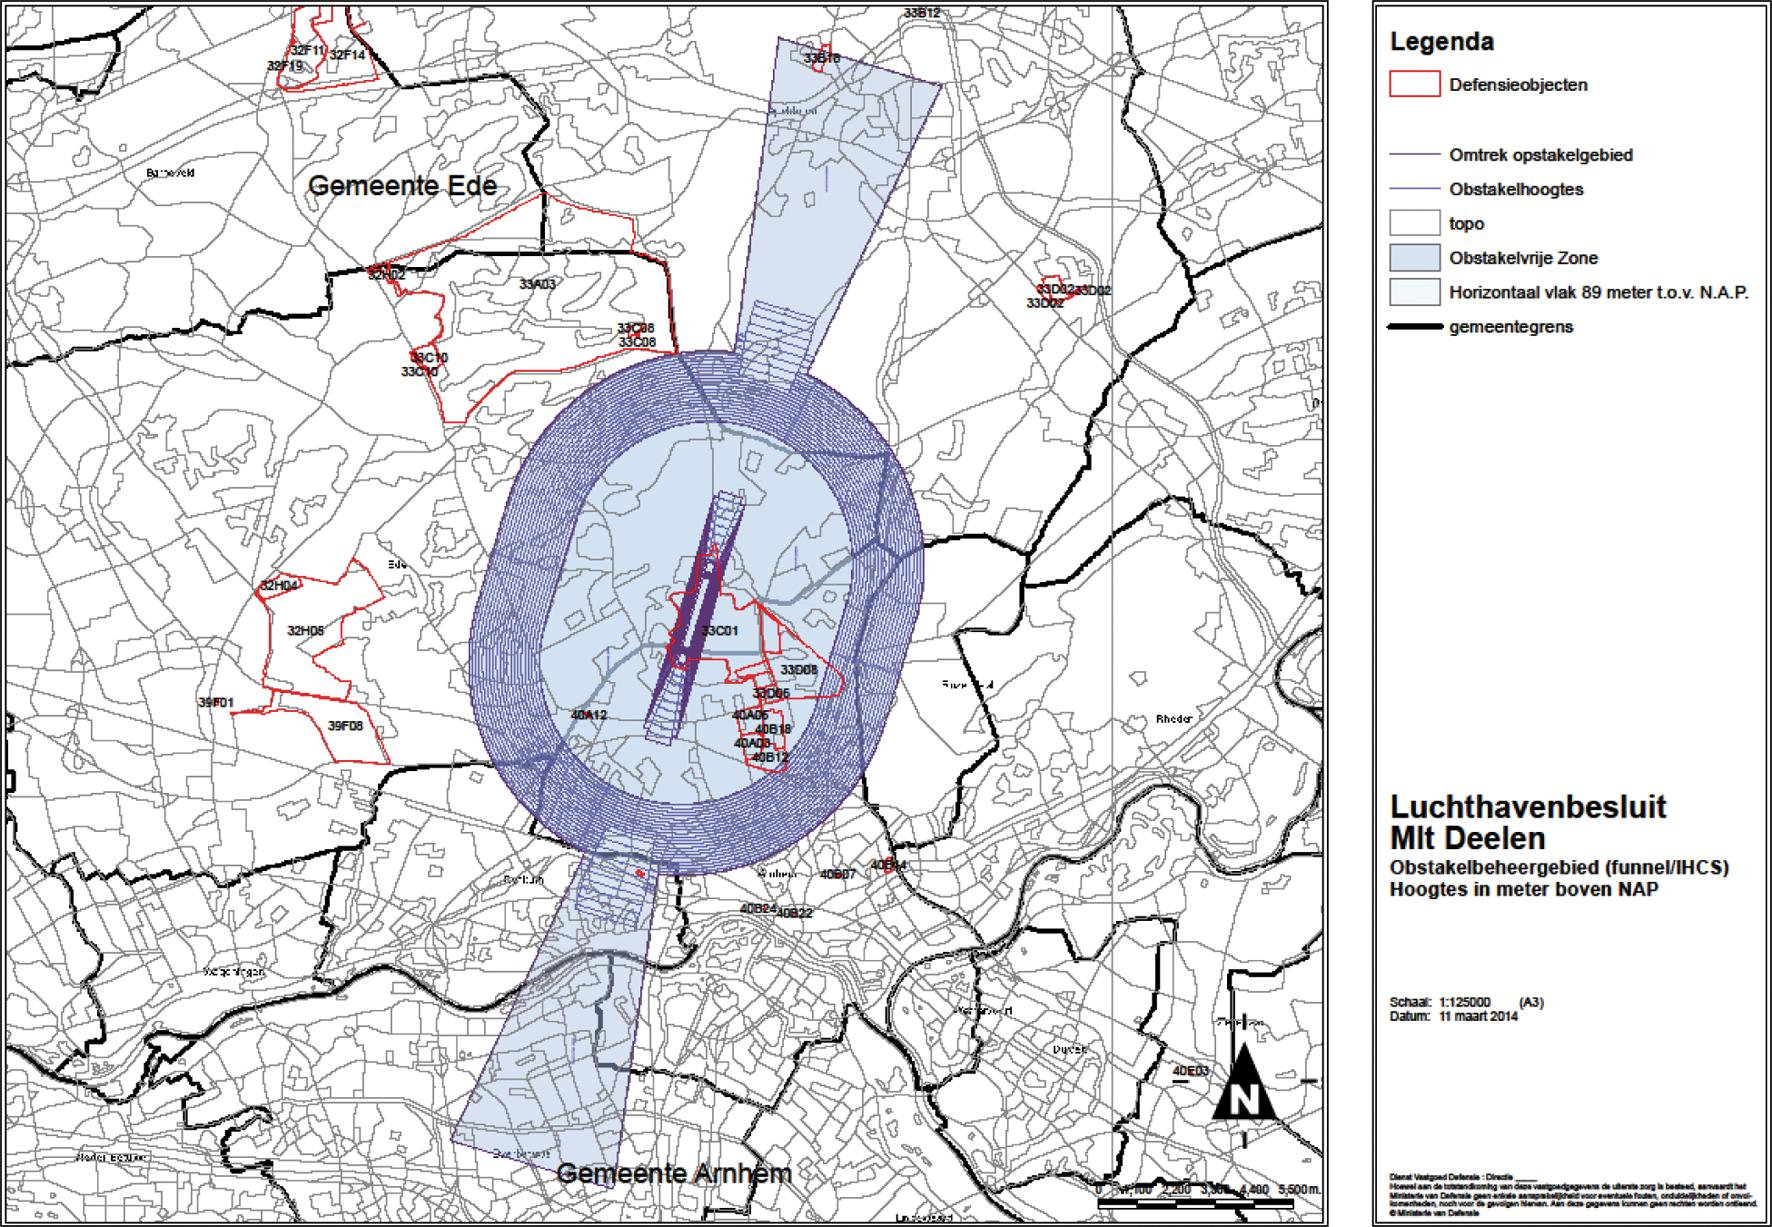Image resolution: width=1772 pixels, height=1227 pixels.
Task: Click the '39F01' map label
Action: [216, 703]
